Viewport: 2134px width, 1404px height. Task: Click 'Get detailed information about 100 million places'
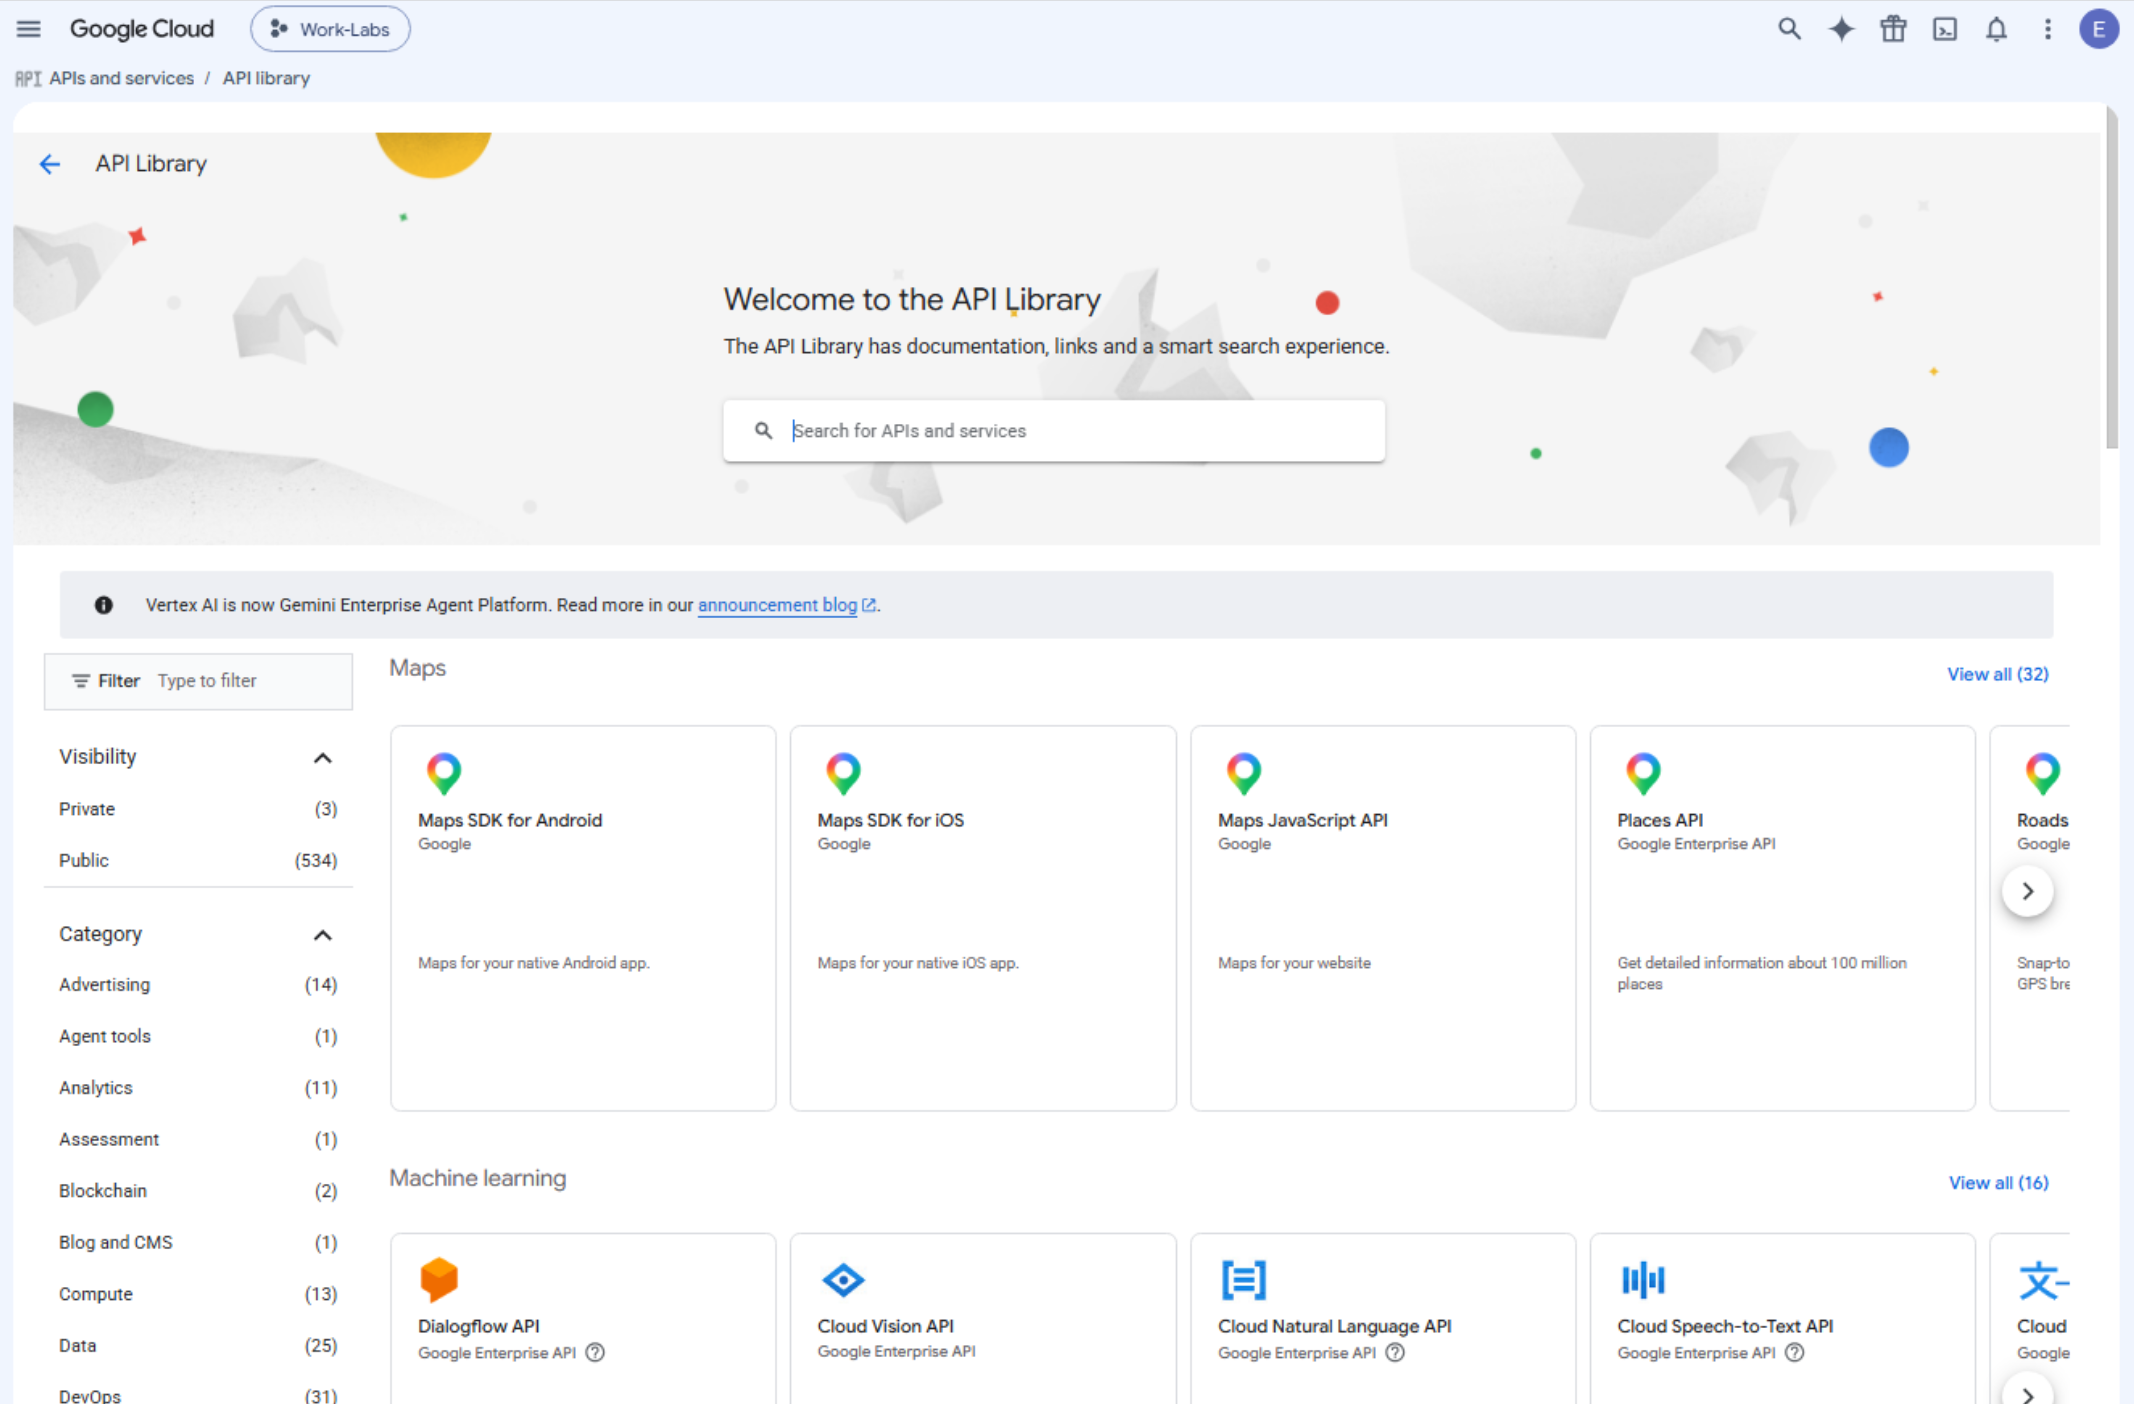click(x=1762, y=974)
